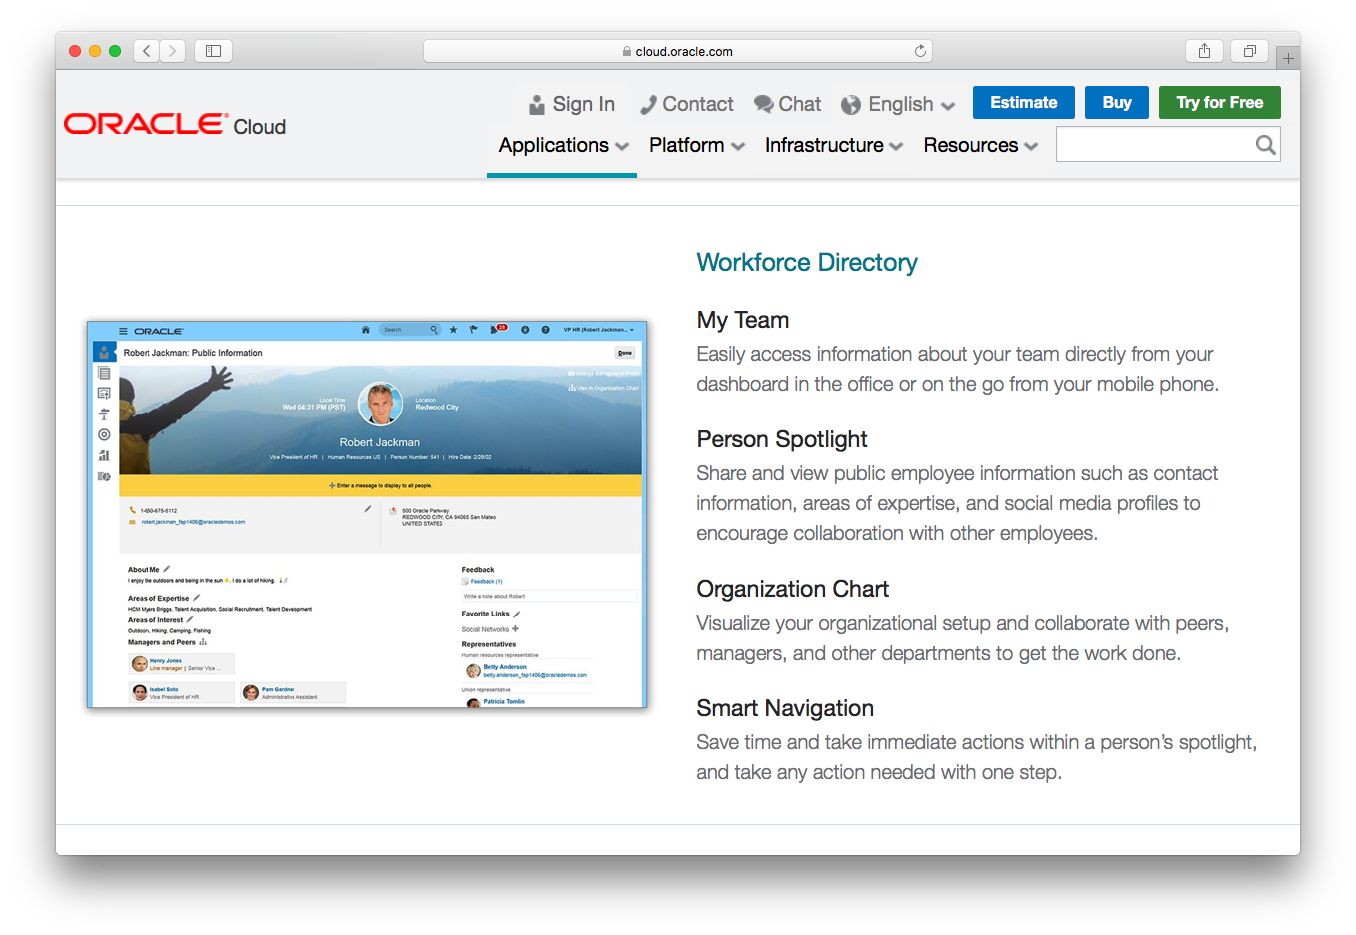Viewport: 1356px width, 935px height.
Task: Click the Organization Chart heading
Action: [793, 589]
